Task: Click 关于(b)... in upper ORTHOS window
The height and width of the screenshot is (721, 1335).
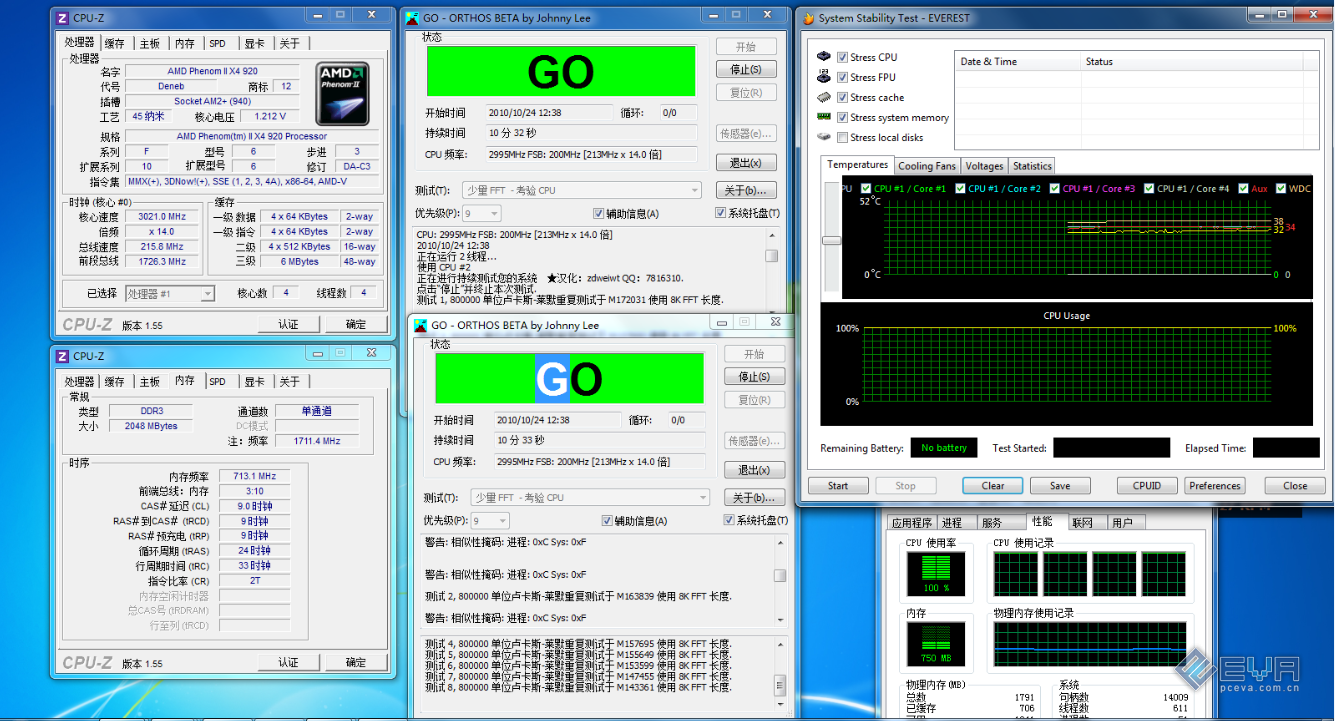Action: (746, 190)
